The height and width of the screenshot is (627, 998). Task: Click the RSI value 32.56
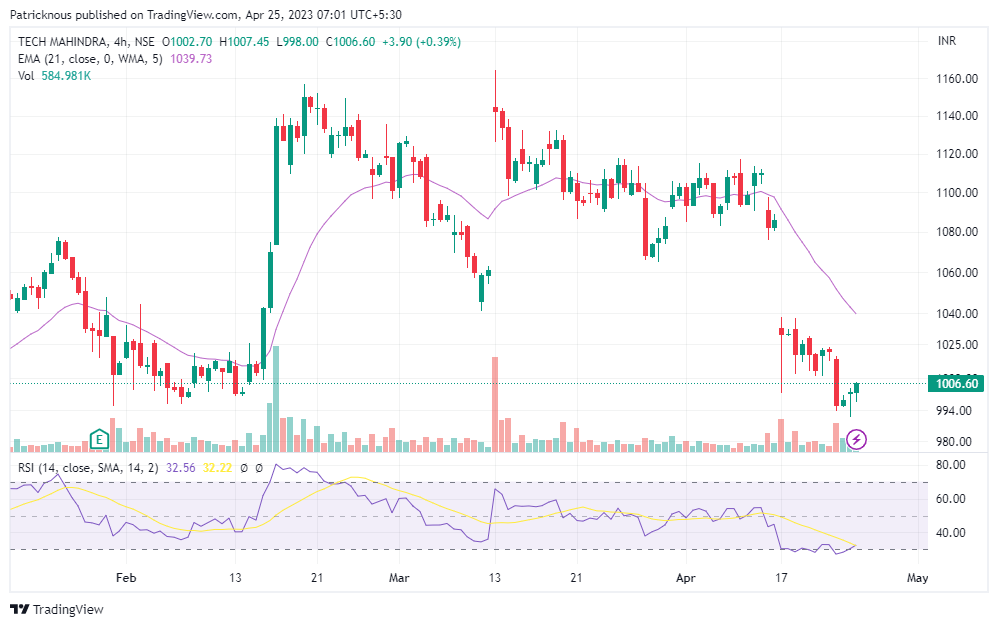pyautogui.click(x=181, y=468)
